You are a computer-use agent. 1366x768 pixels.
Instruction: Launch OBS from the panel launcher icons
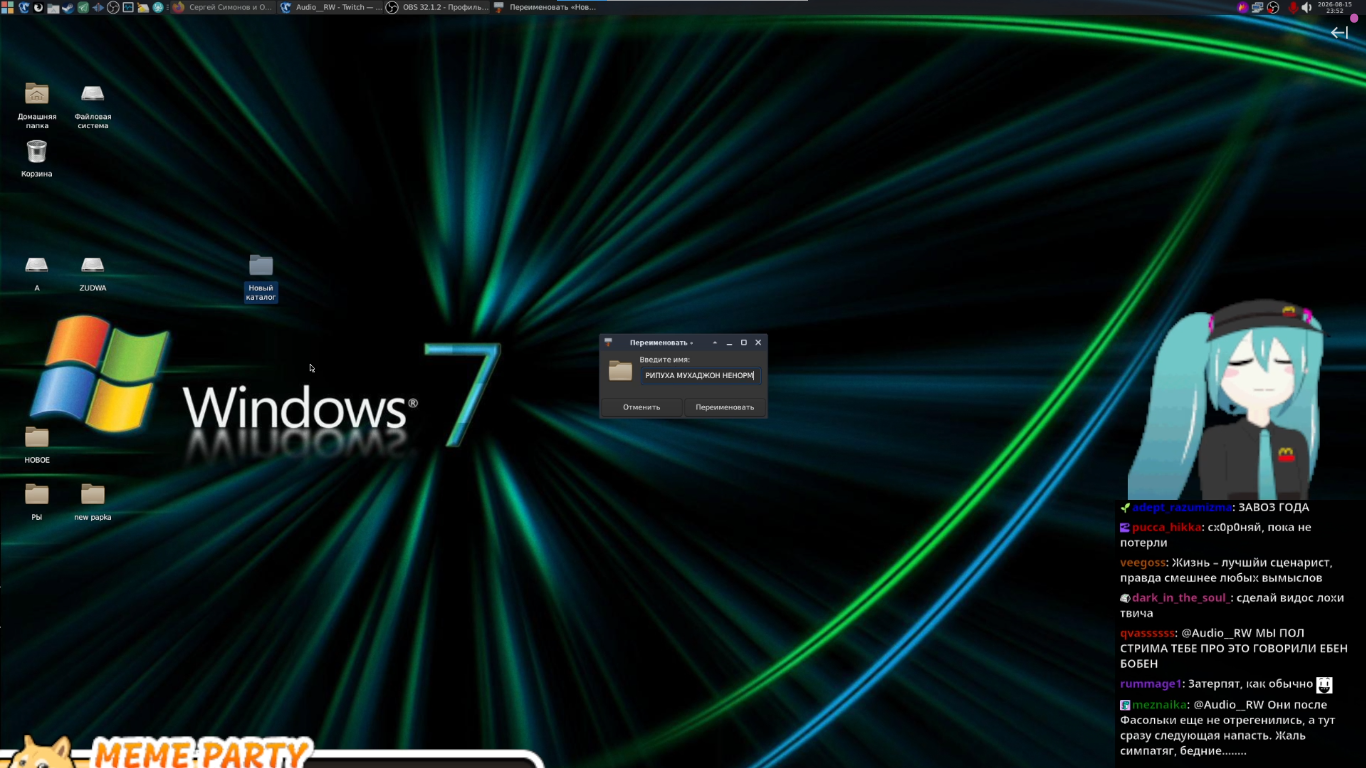[x=113, y=7]
